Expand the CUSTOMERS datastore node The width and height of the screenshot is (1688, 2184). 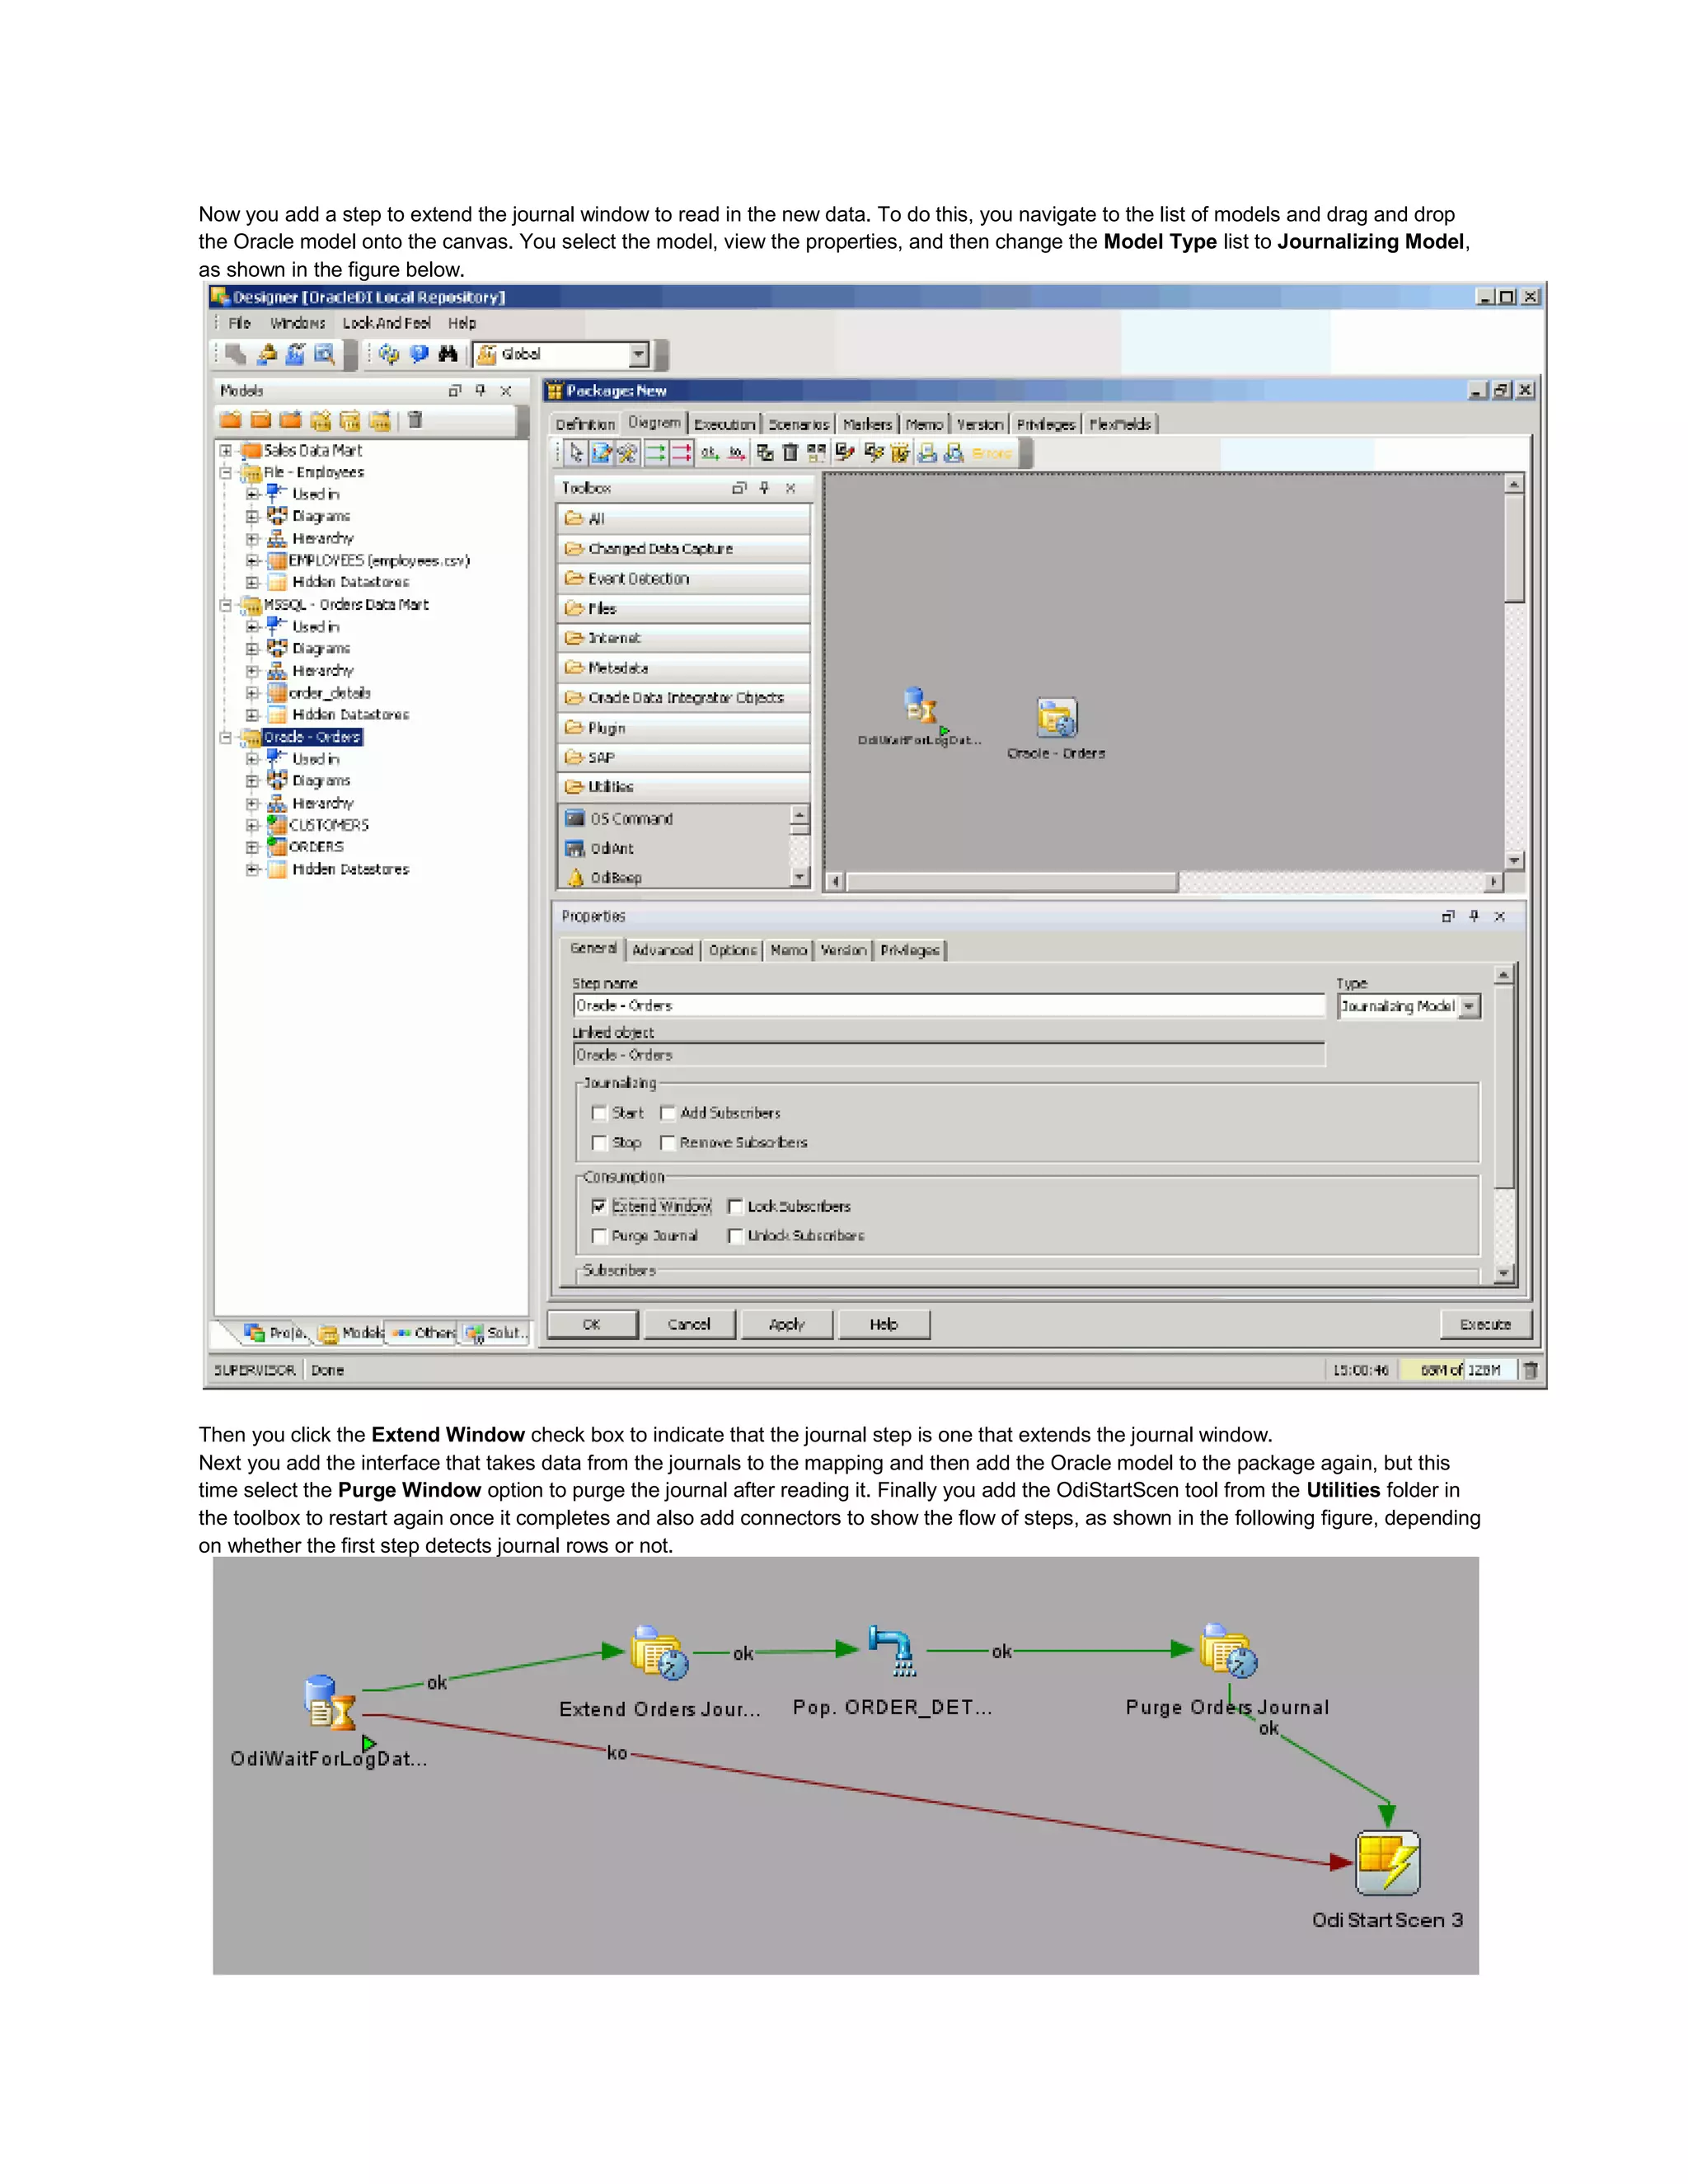(253, 826)
